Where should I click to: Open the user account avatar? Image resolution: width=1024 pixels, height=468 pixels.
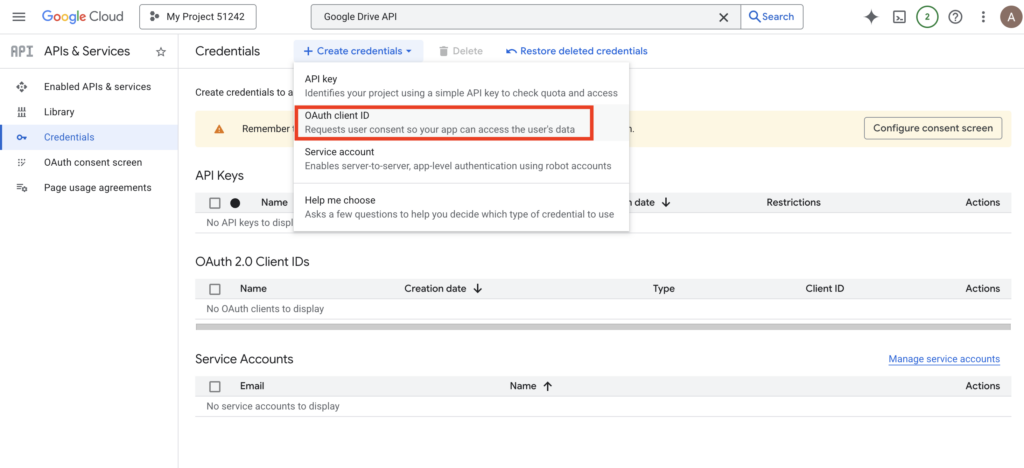pyautogui.click(x=1009, y=17)
